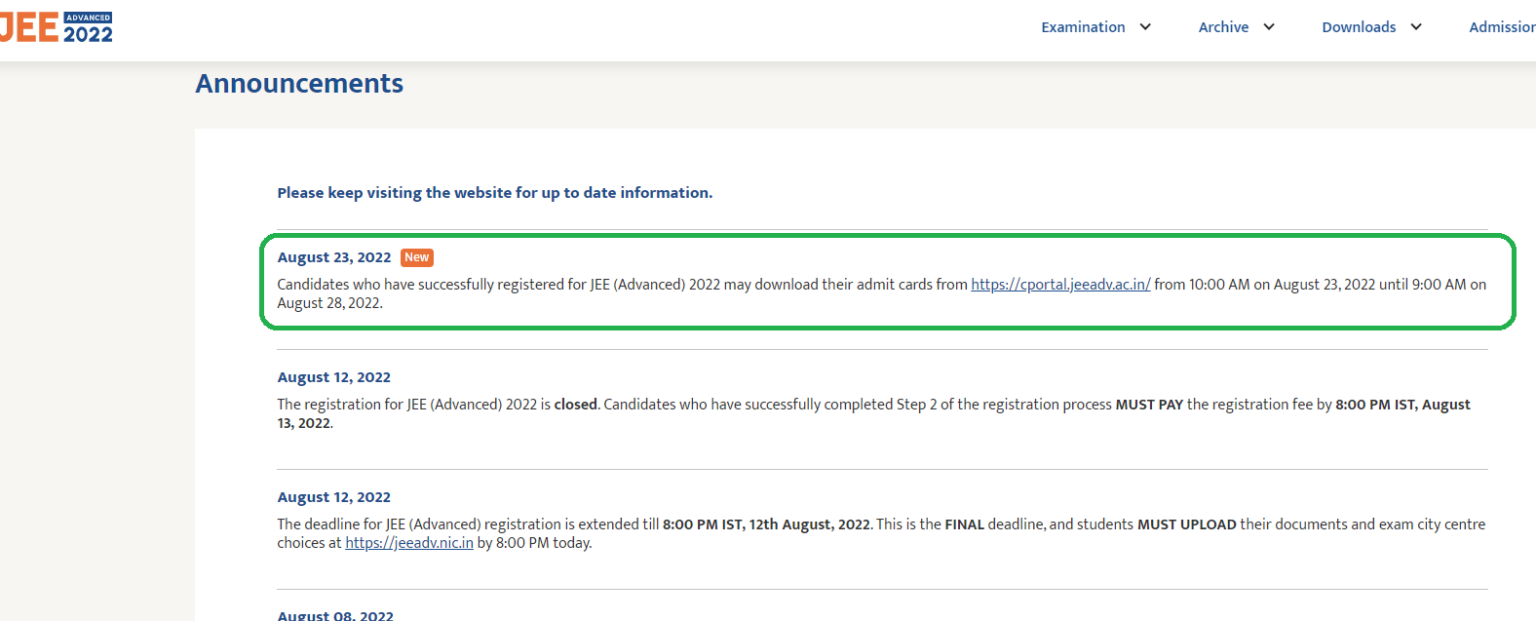
Task: Click the JEE Advanced 2022 logo
Action: point(56,26)
